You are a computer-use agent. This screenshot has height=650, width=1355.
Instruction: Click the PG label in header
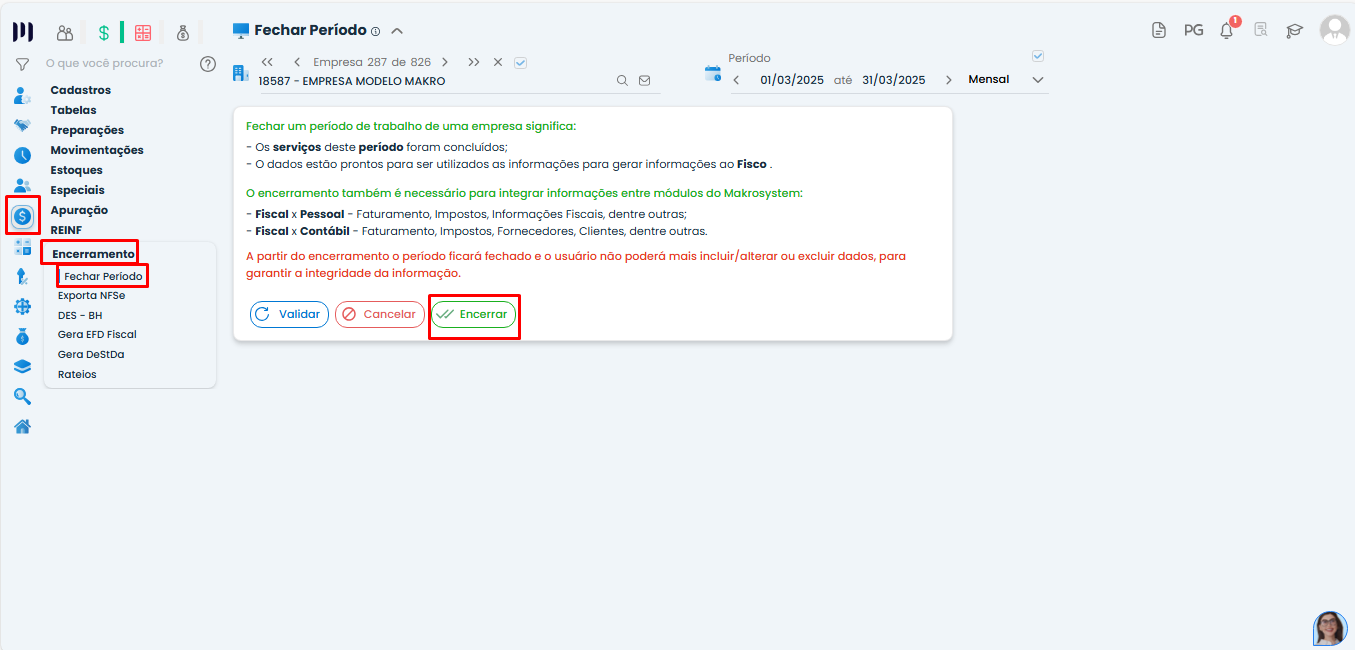pos(1193,30)
